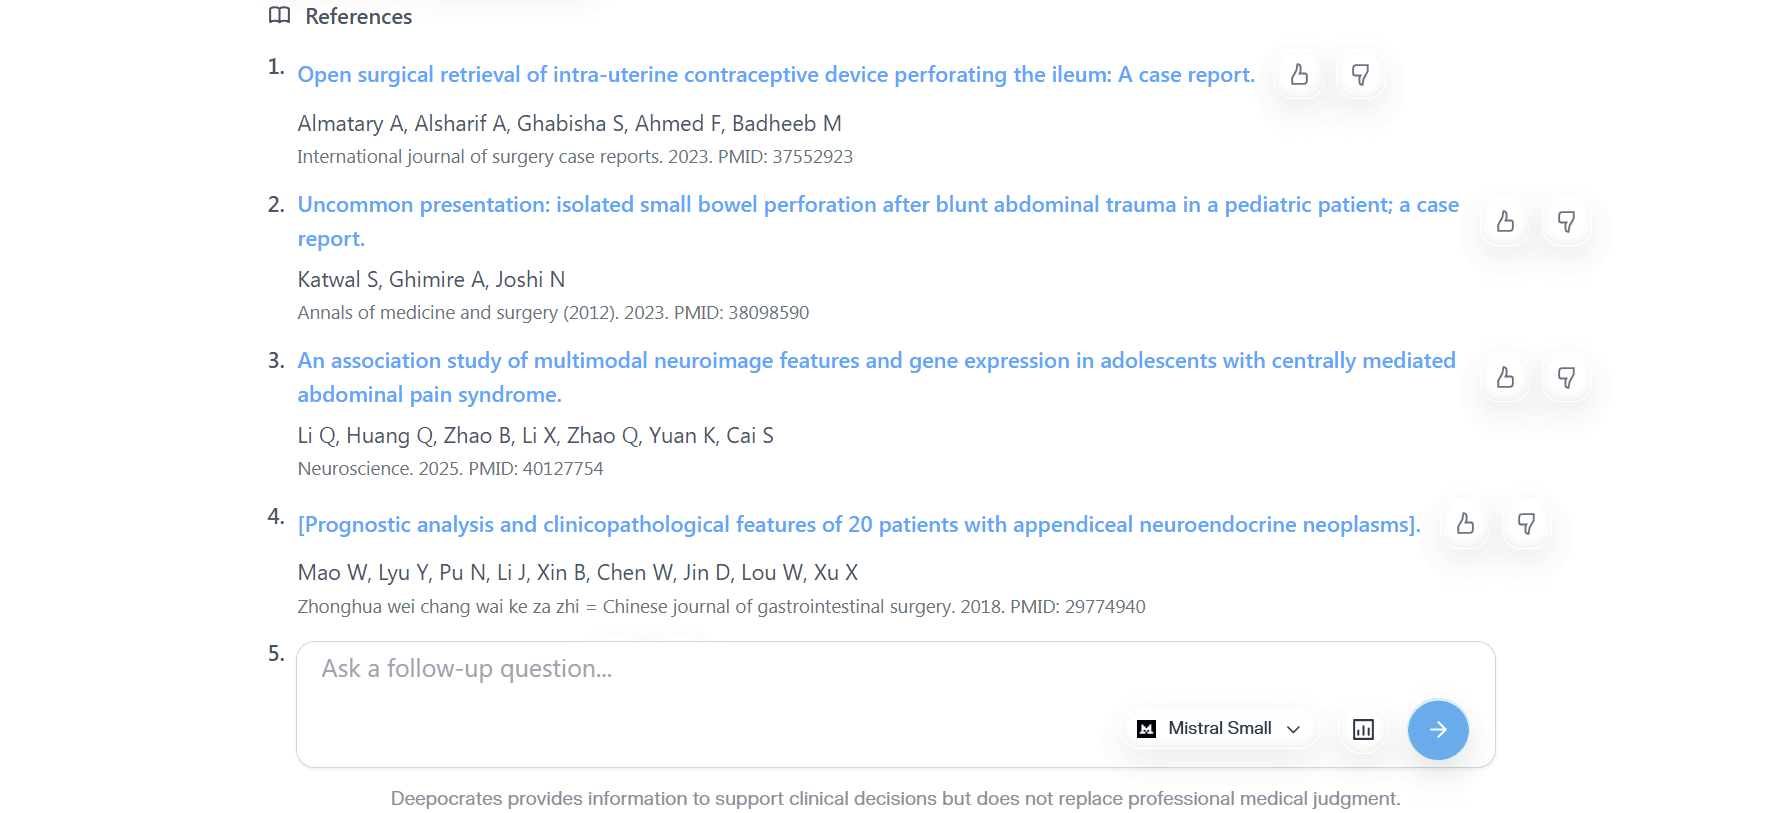Toggle thumbs up on reference four

1464,524
